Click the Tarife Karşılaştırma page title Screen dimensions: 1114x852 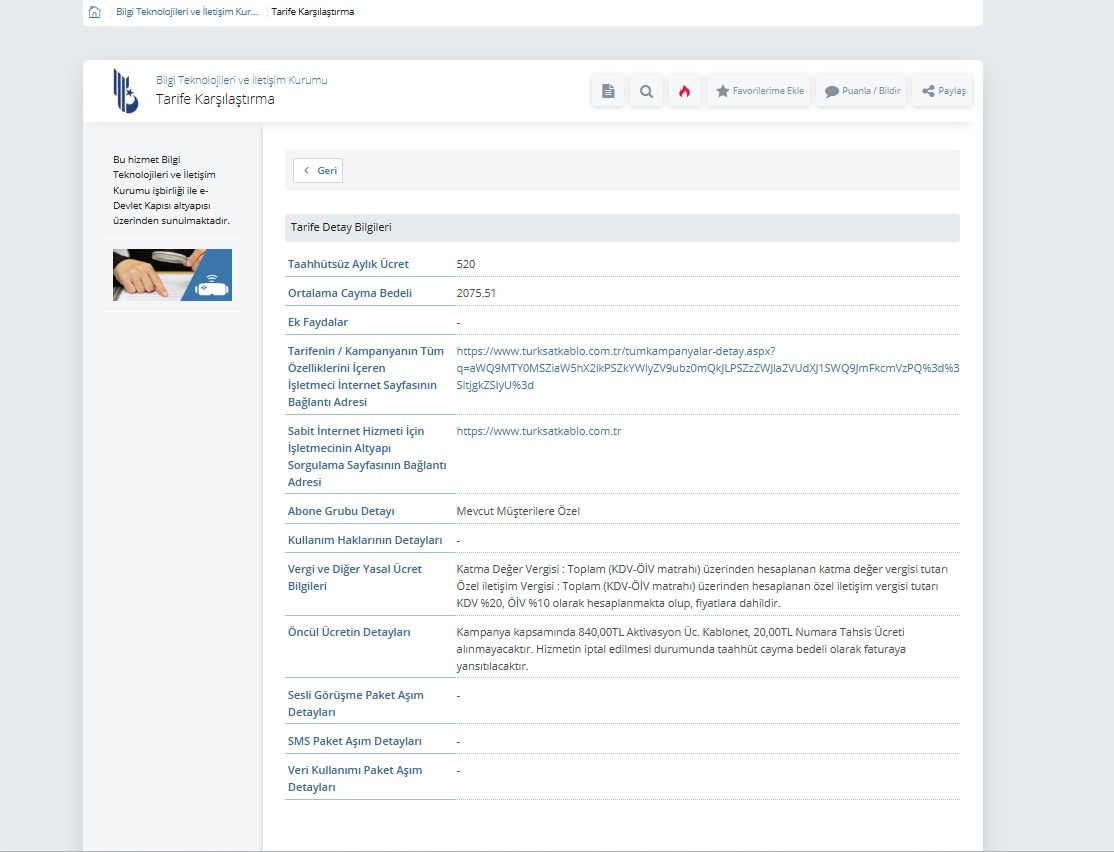pyautogui.click(x=215, y=99)
